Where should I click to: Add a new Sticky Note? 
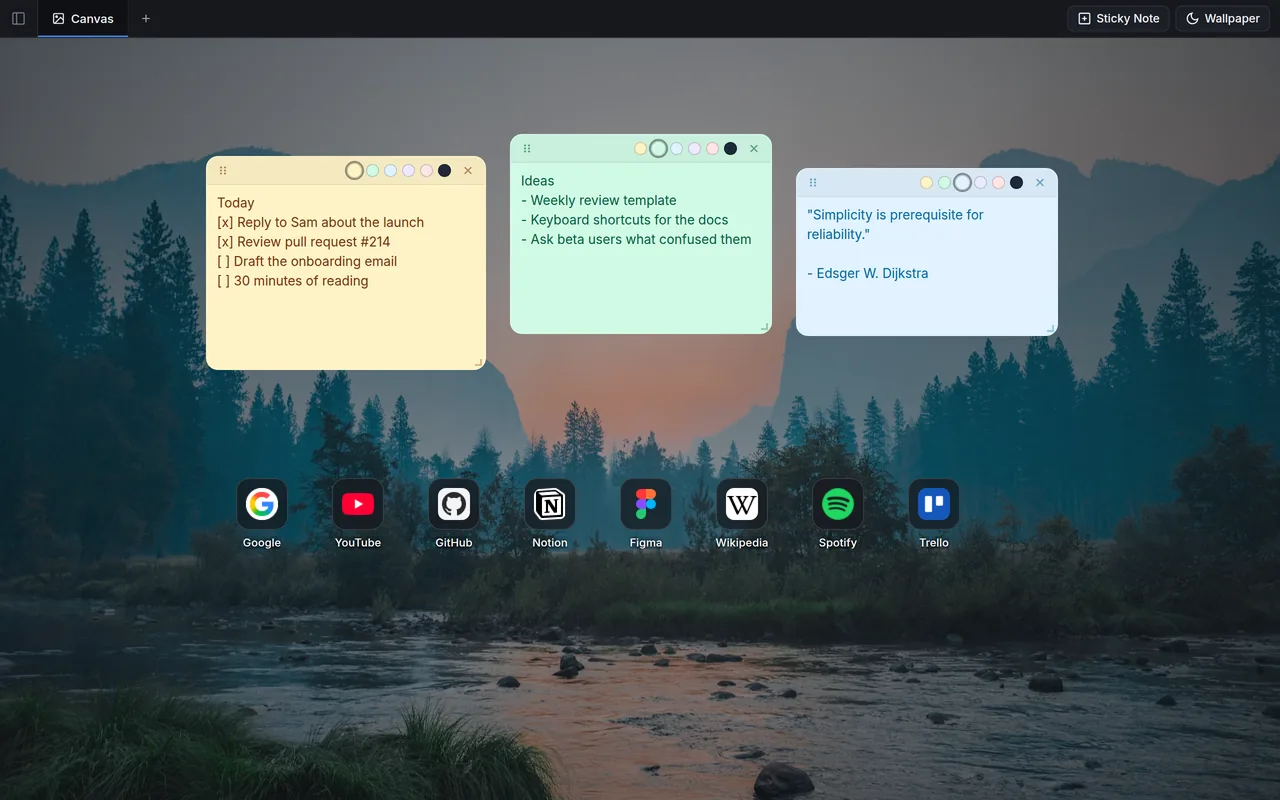coord(1118,18)
